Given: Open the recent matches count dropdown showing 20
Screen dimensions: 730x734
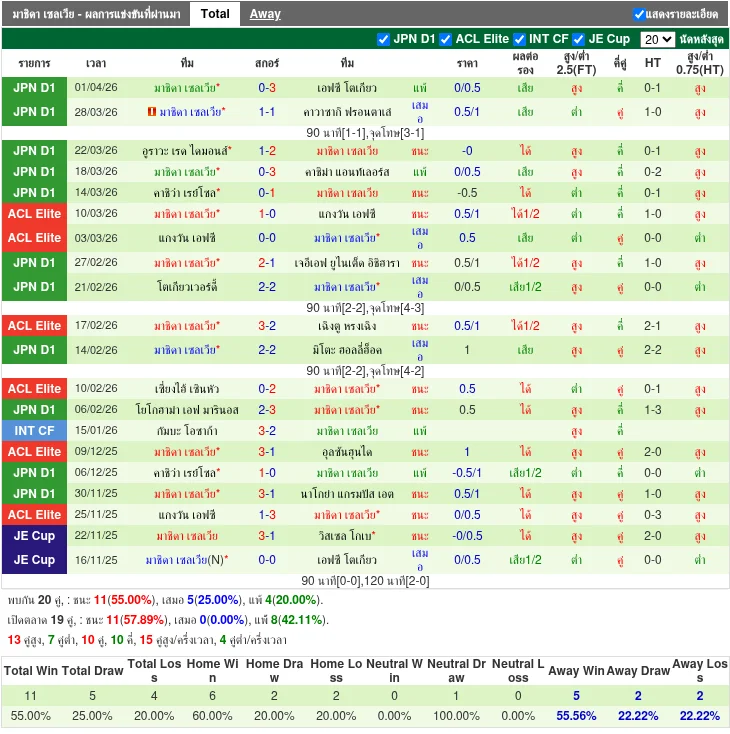Looking at the screenshot, I should pyautogui.click(x=657, y=39).
